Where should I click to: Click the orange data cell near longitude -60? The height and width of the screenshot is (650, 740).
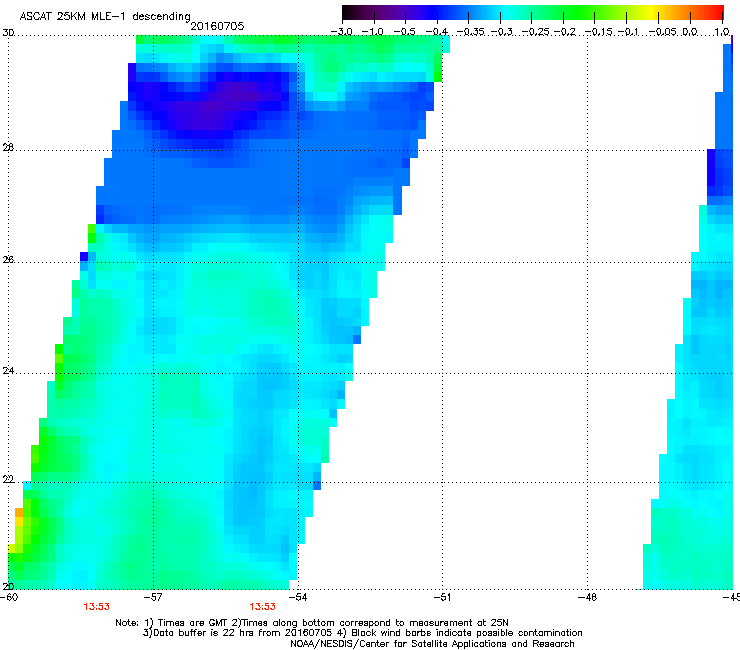pyautogui.click(x=19, y=513)
